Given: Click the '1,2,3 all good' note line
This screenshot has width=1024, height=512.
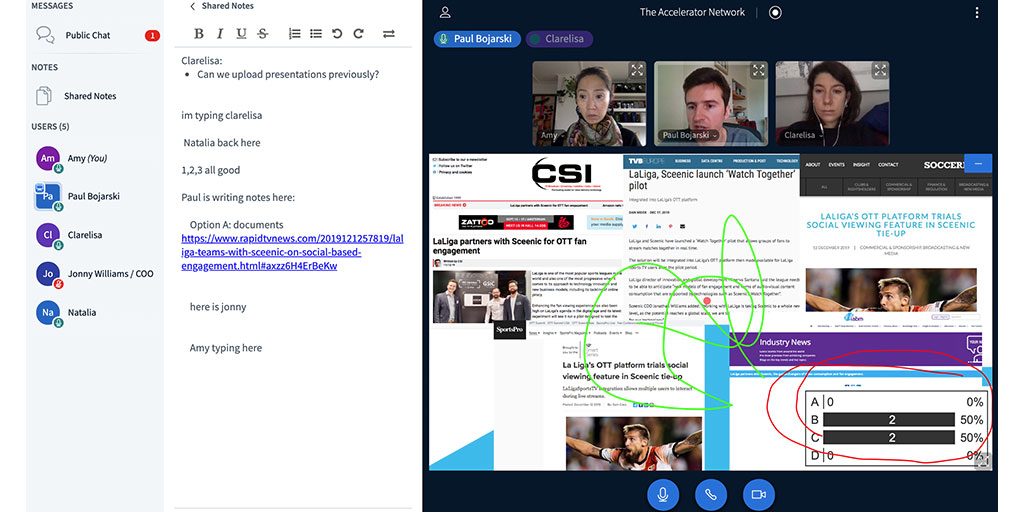Looking at the screenshot, I should tap(210, 170).
